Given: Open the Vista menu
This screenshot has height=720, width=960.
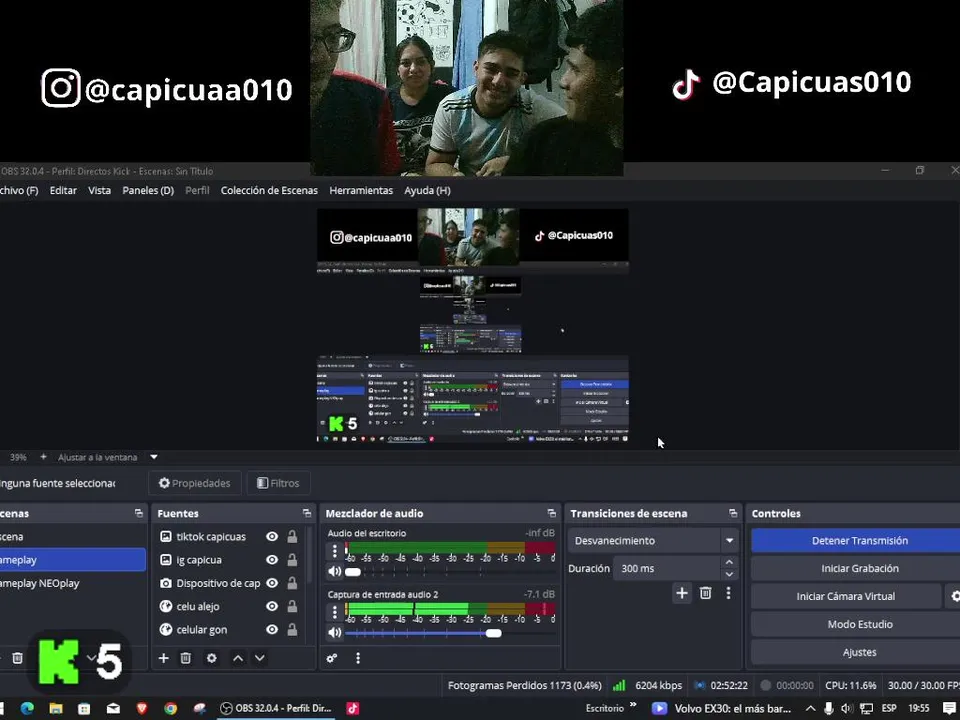Looking at the screenshot, I should [99, 190].
